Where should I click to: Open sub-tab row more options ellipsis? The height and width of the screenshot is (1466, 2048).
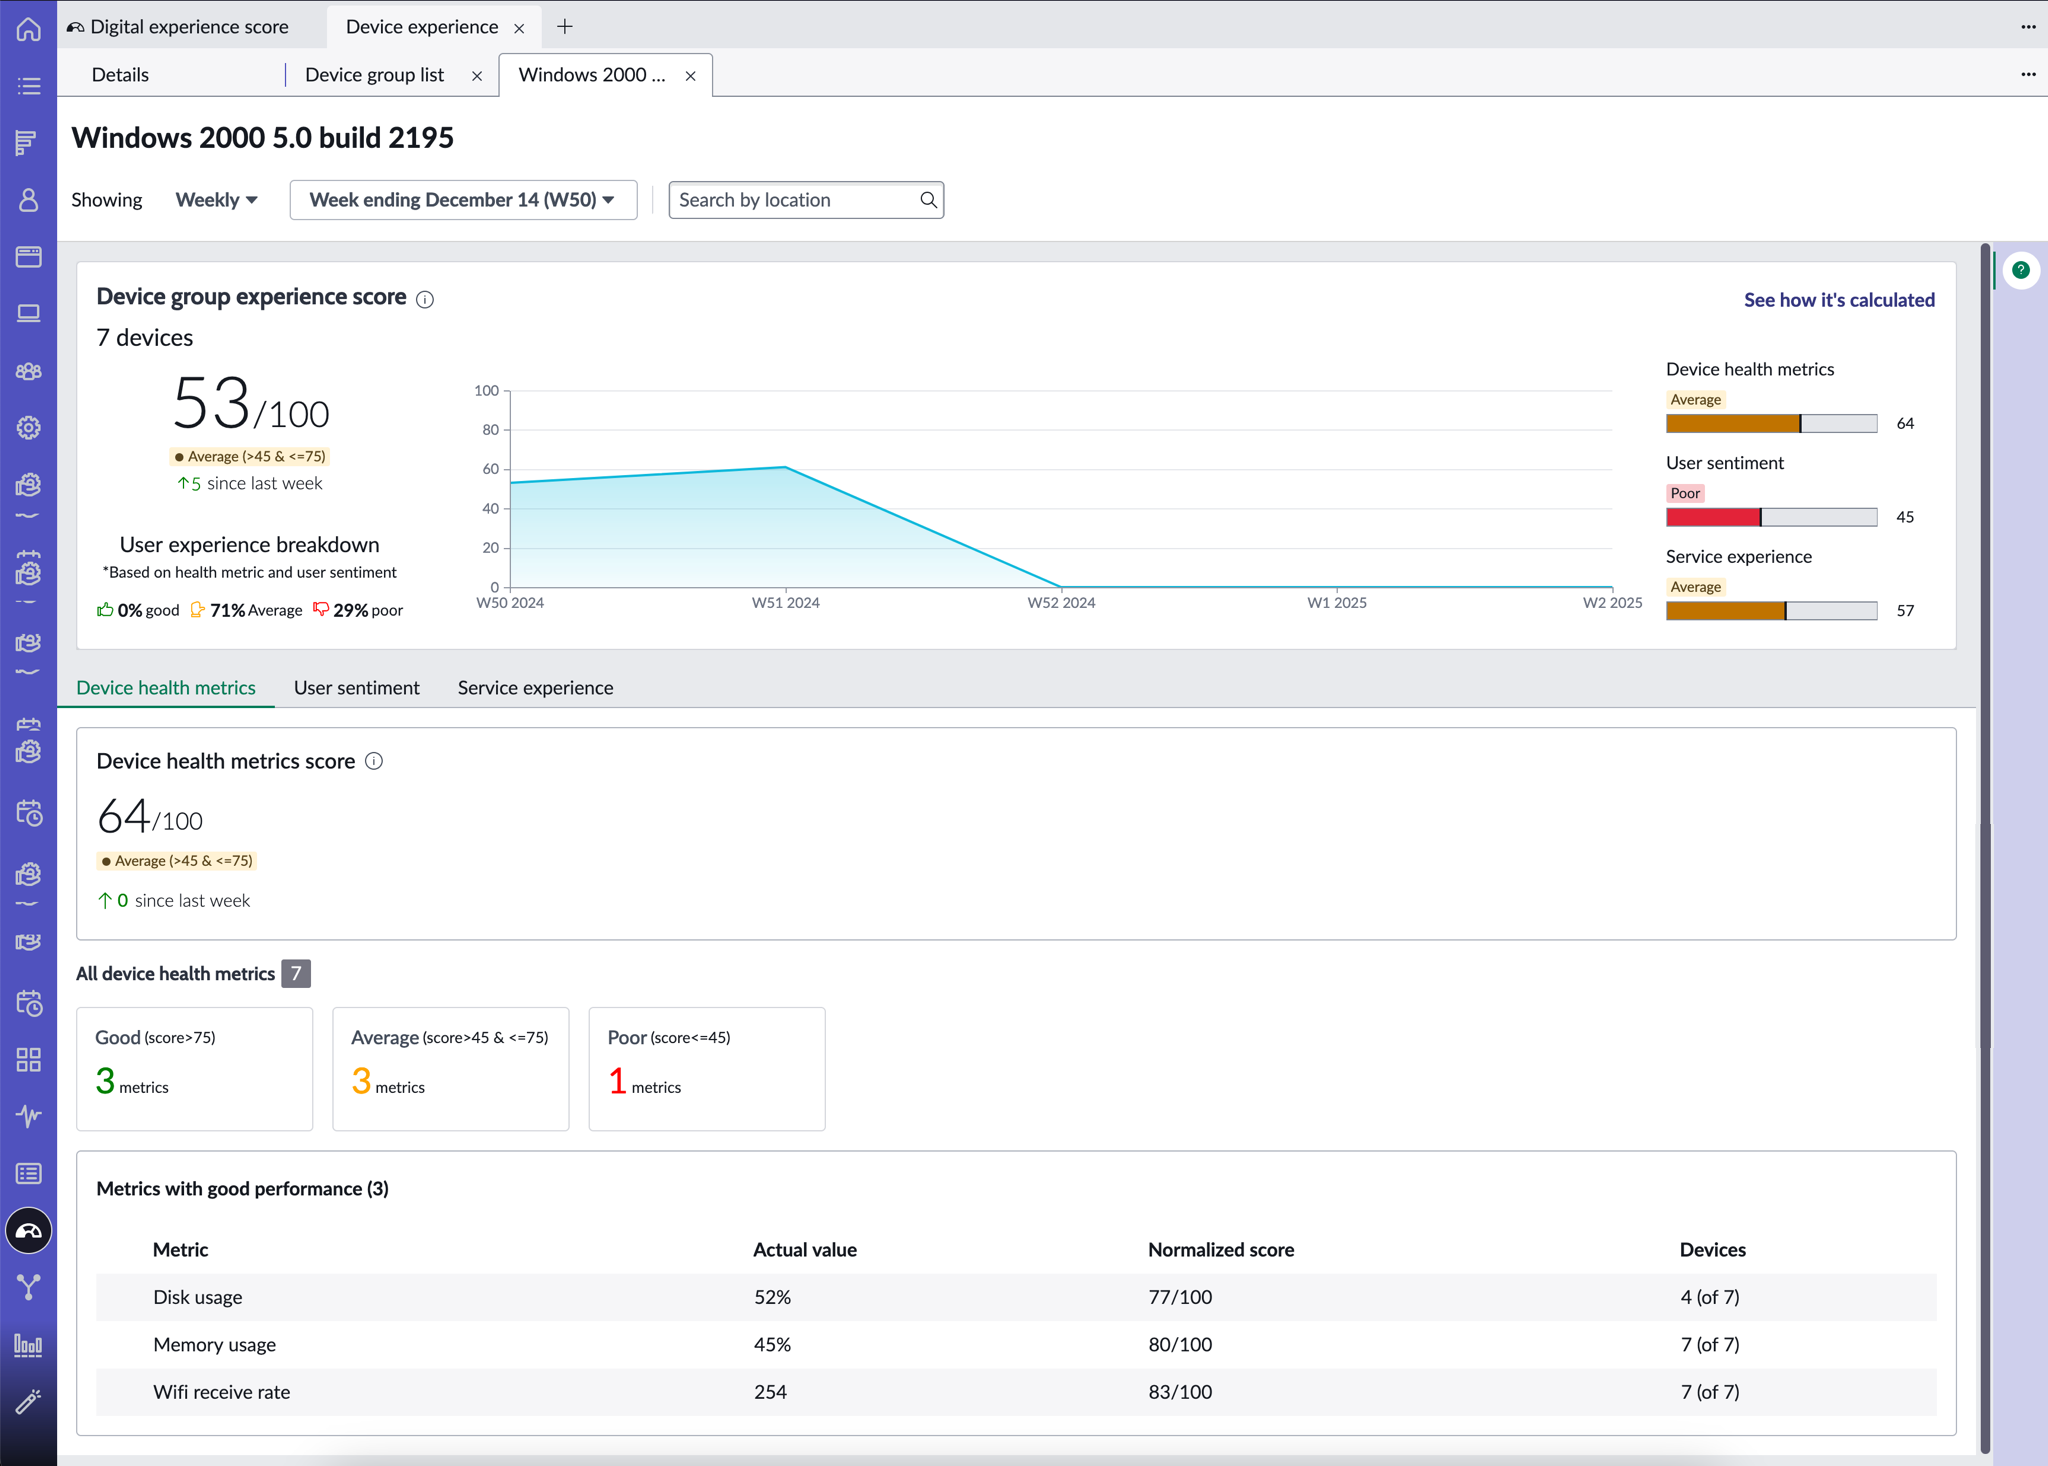(x=2028, y=74)
